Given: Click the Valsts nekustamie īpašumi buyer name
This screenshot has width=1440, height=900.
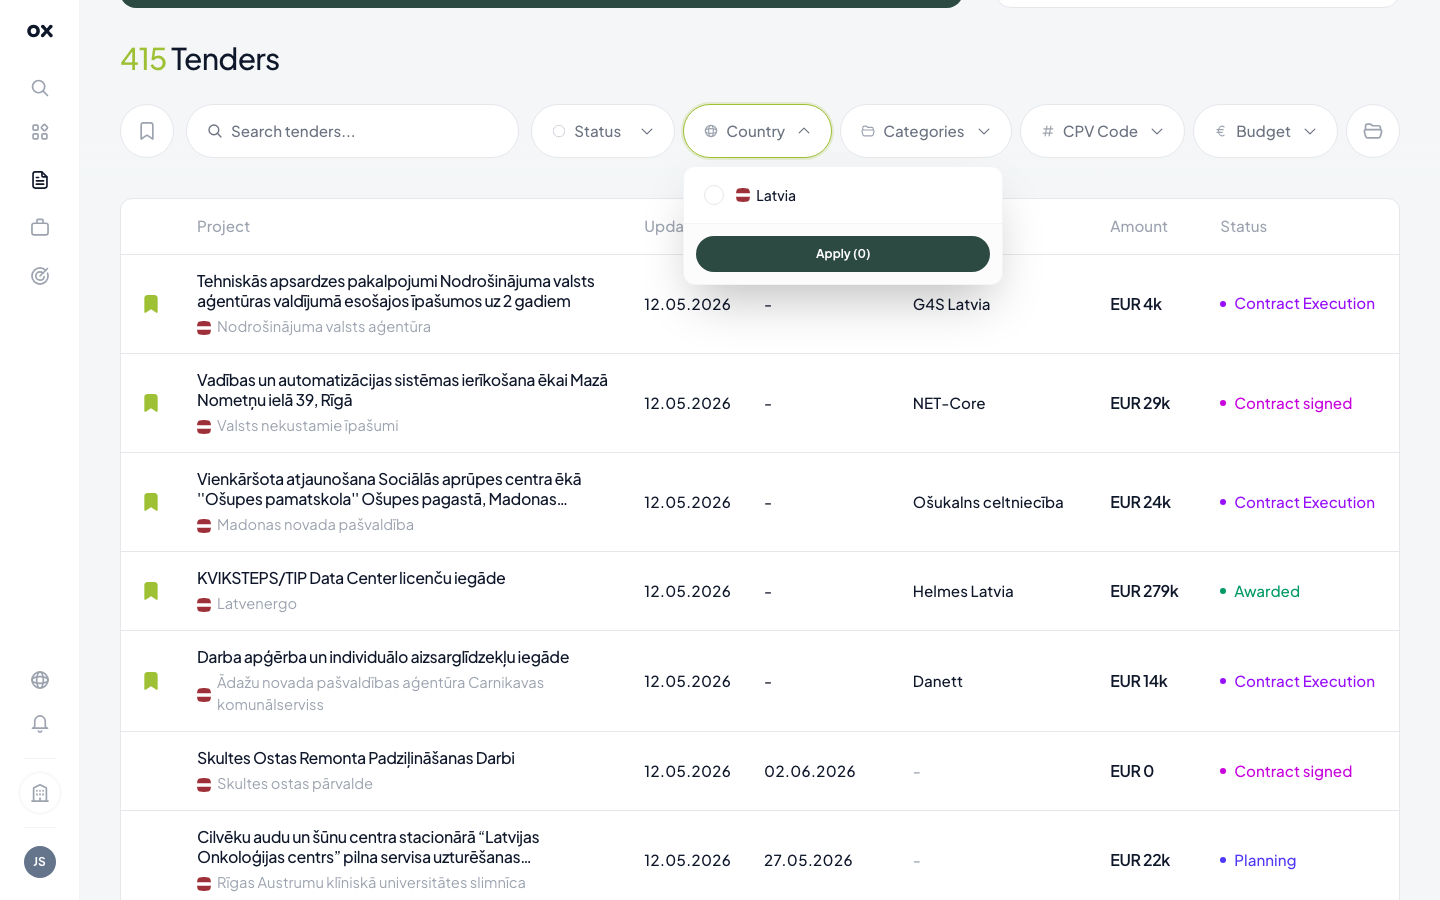Looking at the screenshot, I should coord(308,426).
